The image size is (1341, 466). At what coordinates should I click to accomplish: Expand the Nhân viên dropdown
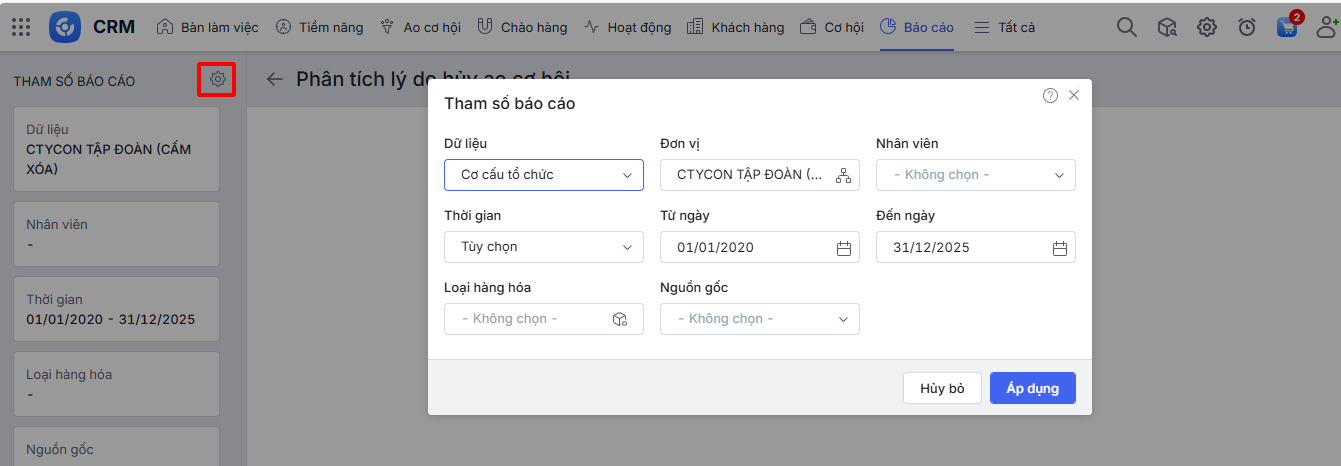click(976, 175)
